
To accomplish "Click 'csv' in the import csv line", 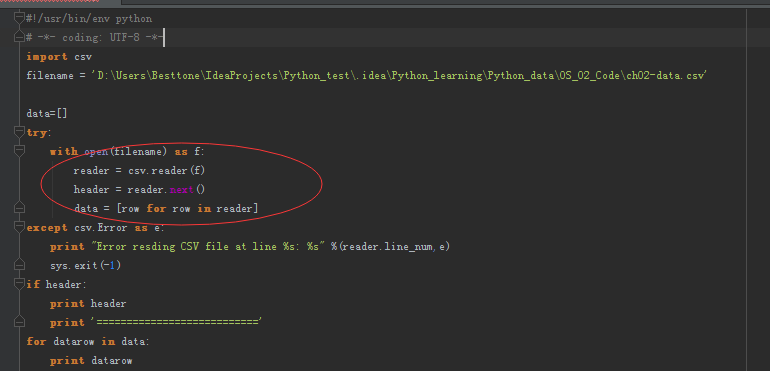I will click(x=83, y=57).
